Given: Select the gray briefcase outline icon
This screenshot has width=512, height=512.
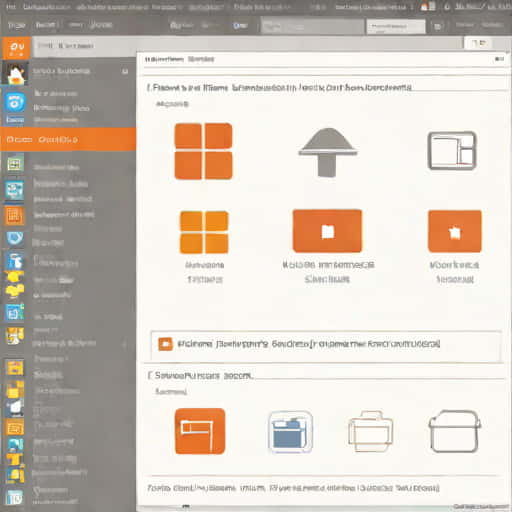Looking at the screenshot, I should 455,431.
